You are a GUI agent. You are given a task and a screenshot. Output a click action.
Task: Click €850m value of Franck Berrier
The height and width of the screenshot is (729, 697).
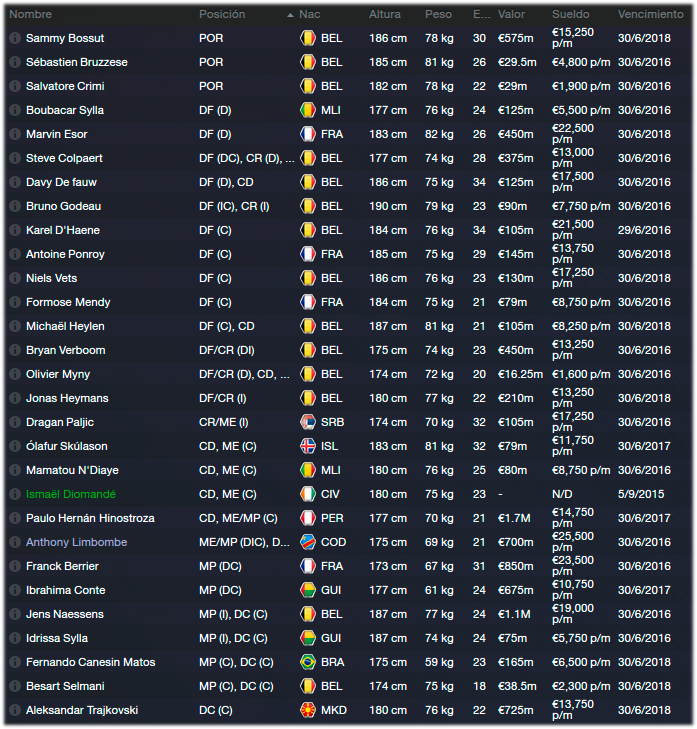(515, 566)
